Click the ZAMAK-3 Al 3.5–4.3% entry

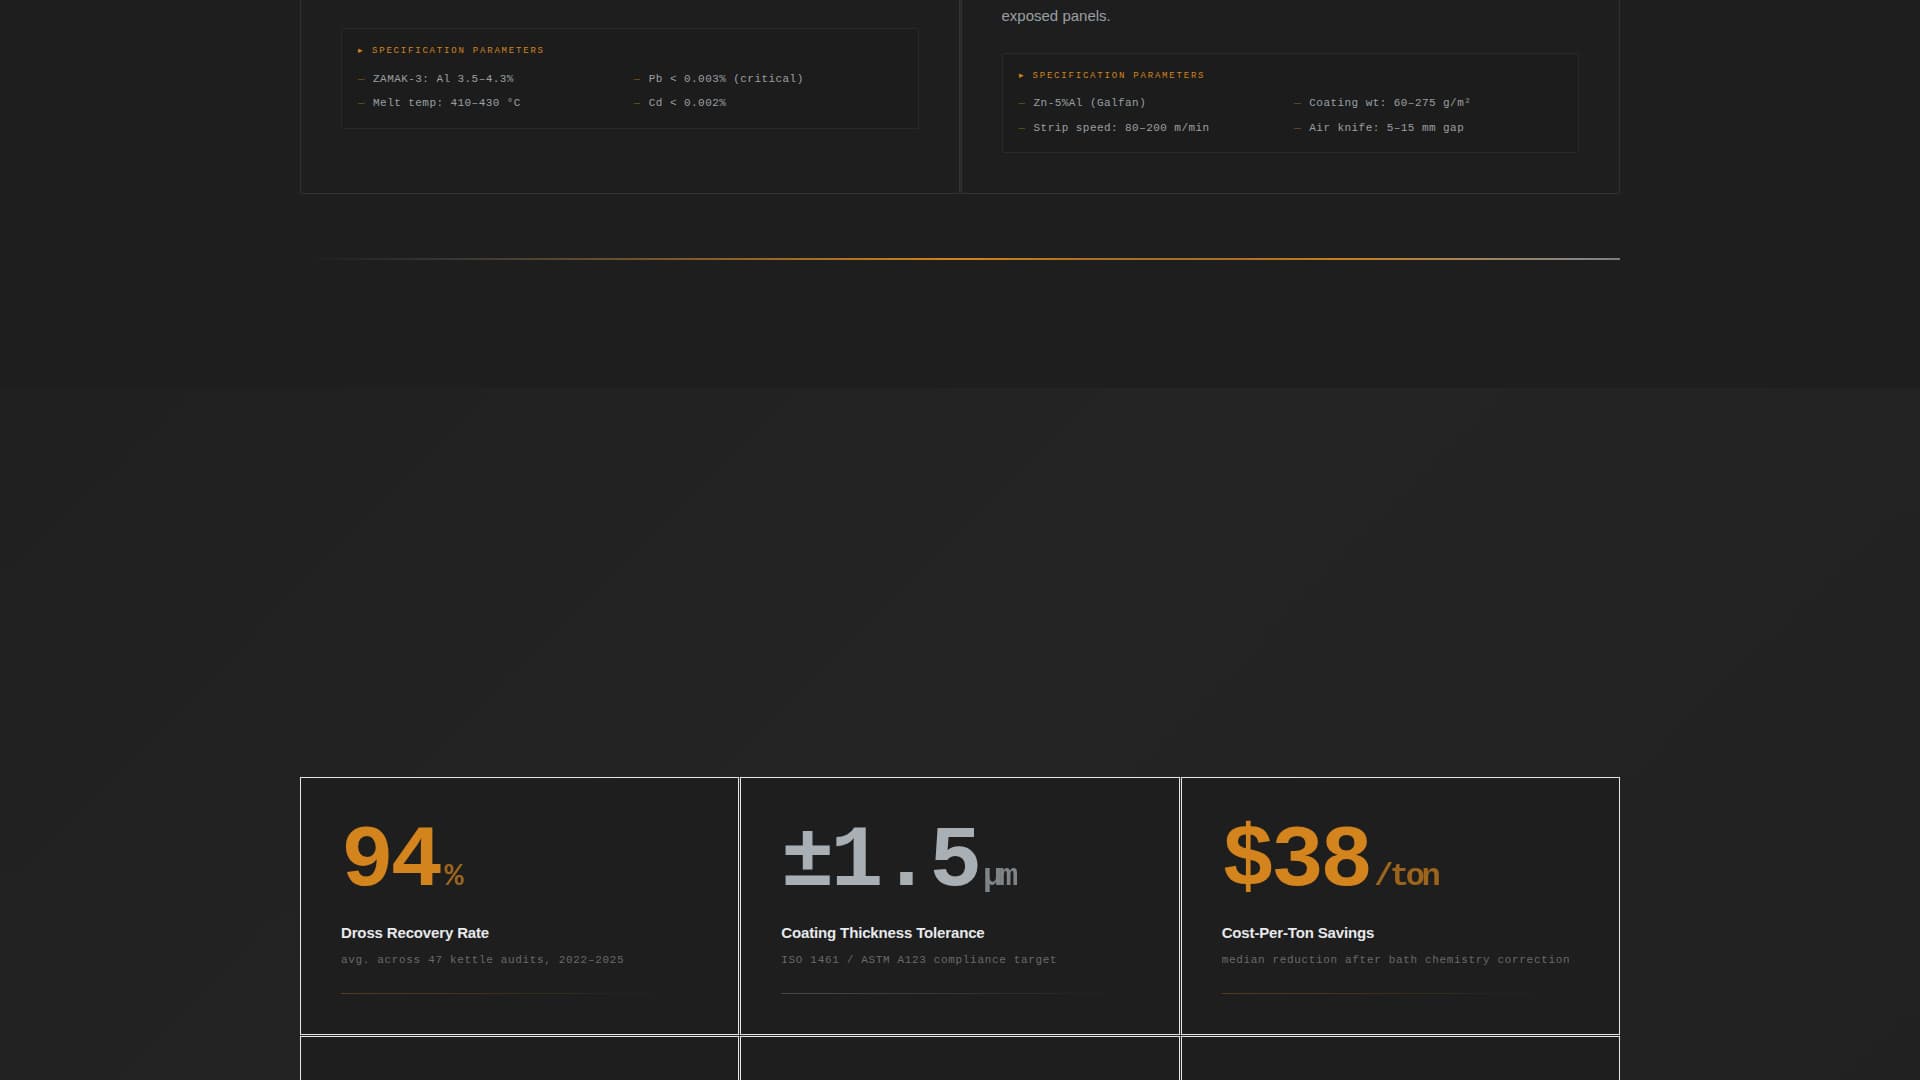[x=442, y=79]
